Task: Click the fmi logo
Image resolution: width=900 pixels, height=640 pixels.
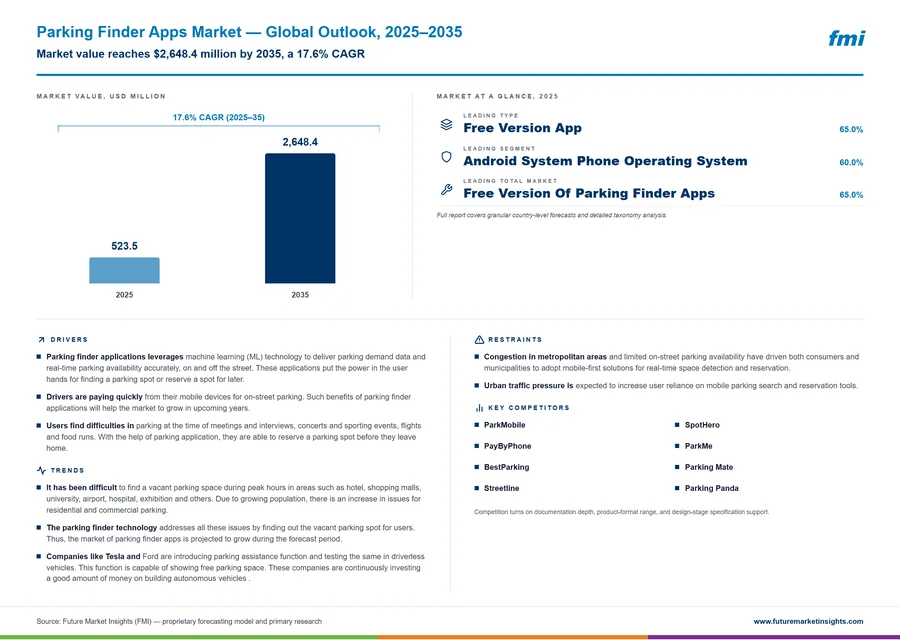Action: 846,38
